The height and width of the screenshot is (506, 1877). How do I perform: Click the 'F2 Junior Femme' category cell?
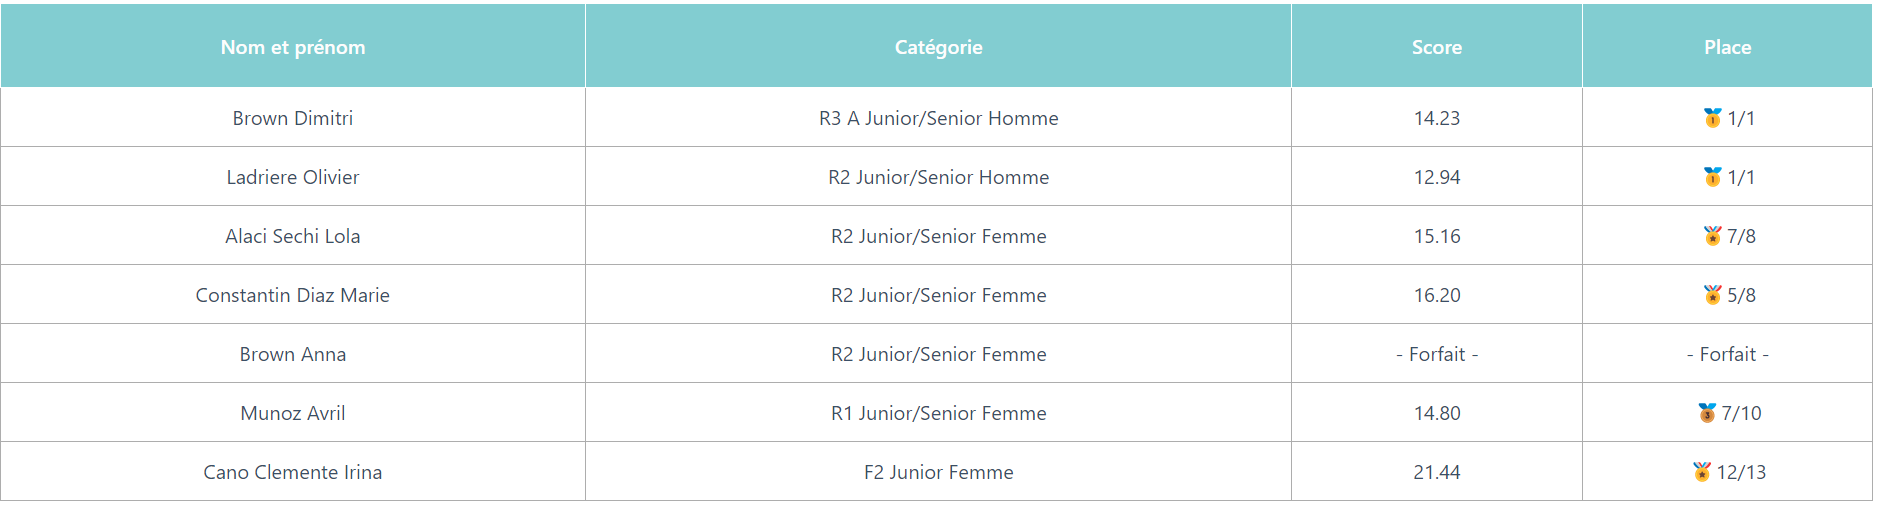[x=938, y=472]
